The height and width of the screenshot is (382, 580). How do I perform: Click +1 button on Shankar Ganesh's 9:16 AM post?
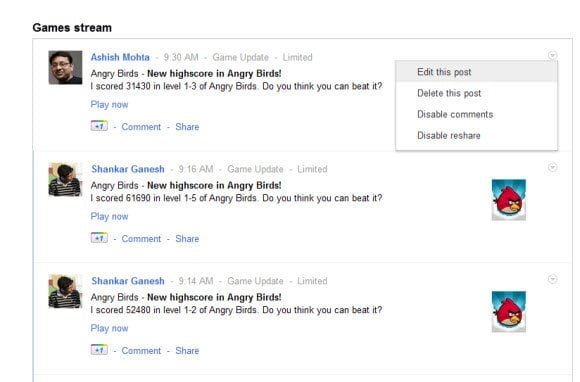click(99, 238)
